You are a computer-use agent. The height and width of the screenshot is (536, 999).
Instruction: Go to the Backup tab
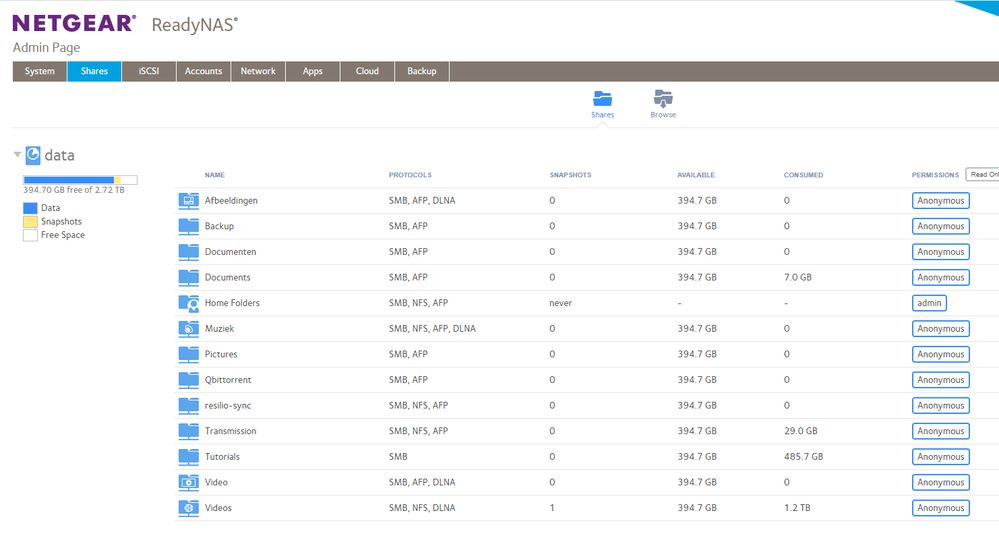[422, 71]
